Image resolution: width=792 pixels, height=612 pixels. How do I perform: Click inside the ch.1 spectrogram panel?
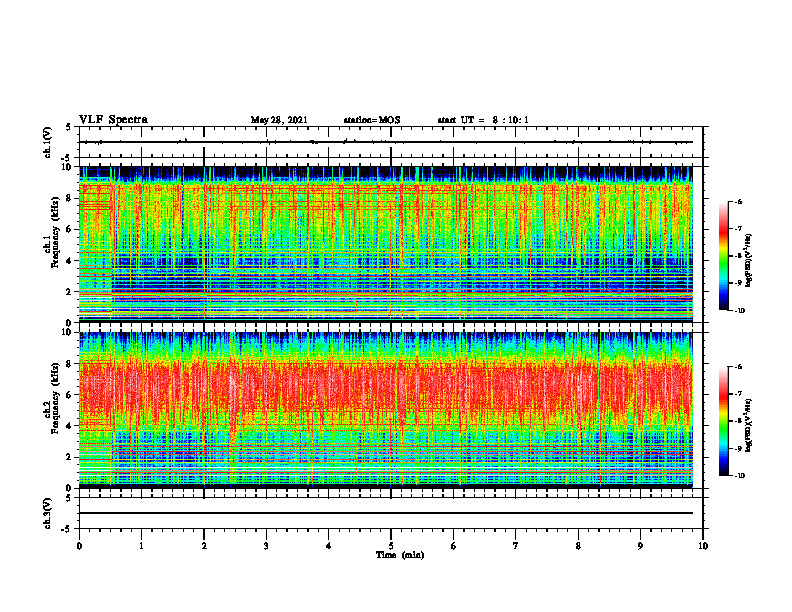[x=386, y=244]
